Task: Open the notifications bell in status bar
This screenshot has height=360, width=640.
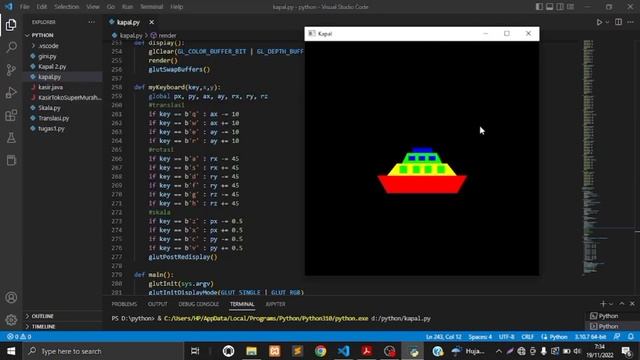Action: 631,337
